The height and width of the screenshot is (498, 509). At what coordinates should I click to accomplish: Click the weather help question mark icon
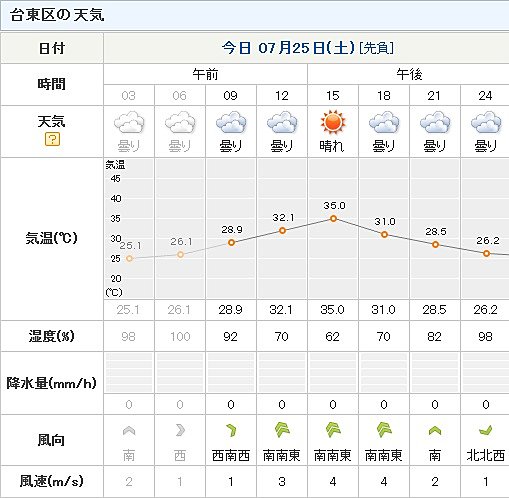(52, 139)
